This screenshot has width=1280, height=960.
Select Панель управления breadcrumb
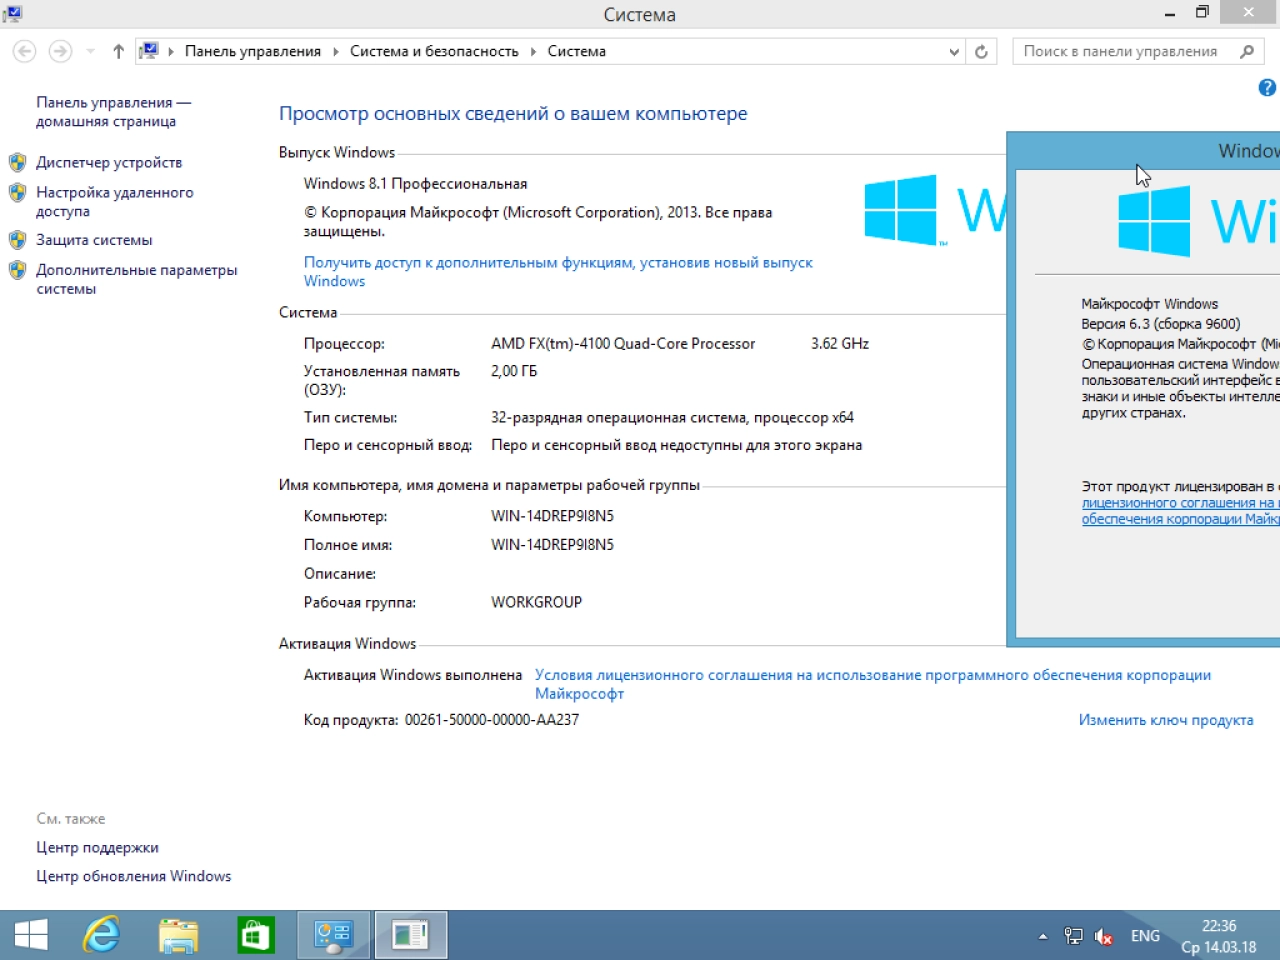click(x=253, y=51)
